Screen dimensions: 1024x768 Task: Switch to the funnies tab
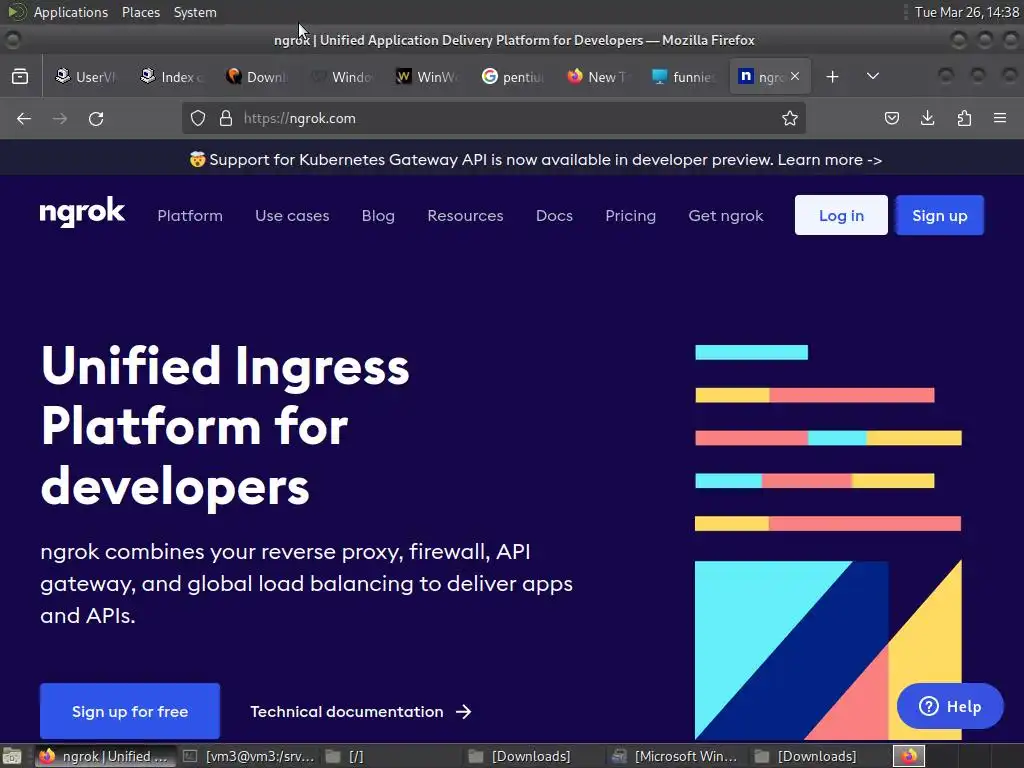[x=684, y=76]
